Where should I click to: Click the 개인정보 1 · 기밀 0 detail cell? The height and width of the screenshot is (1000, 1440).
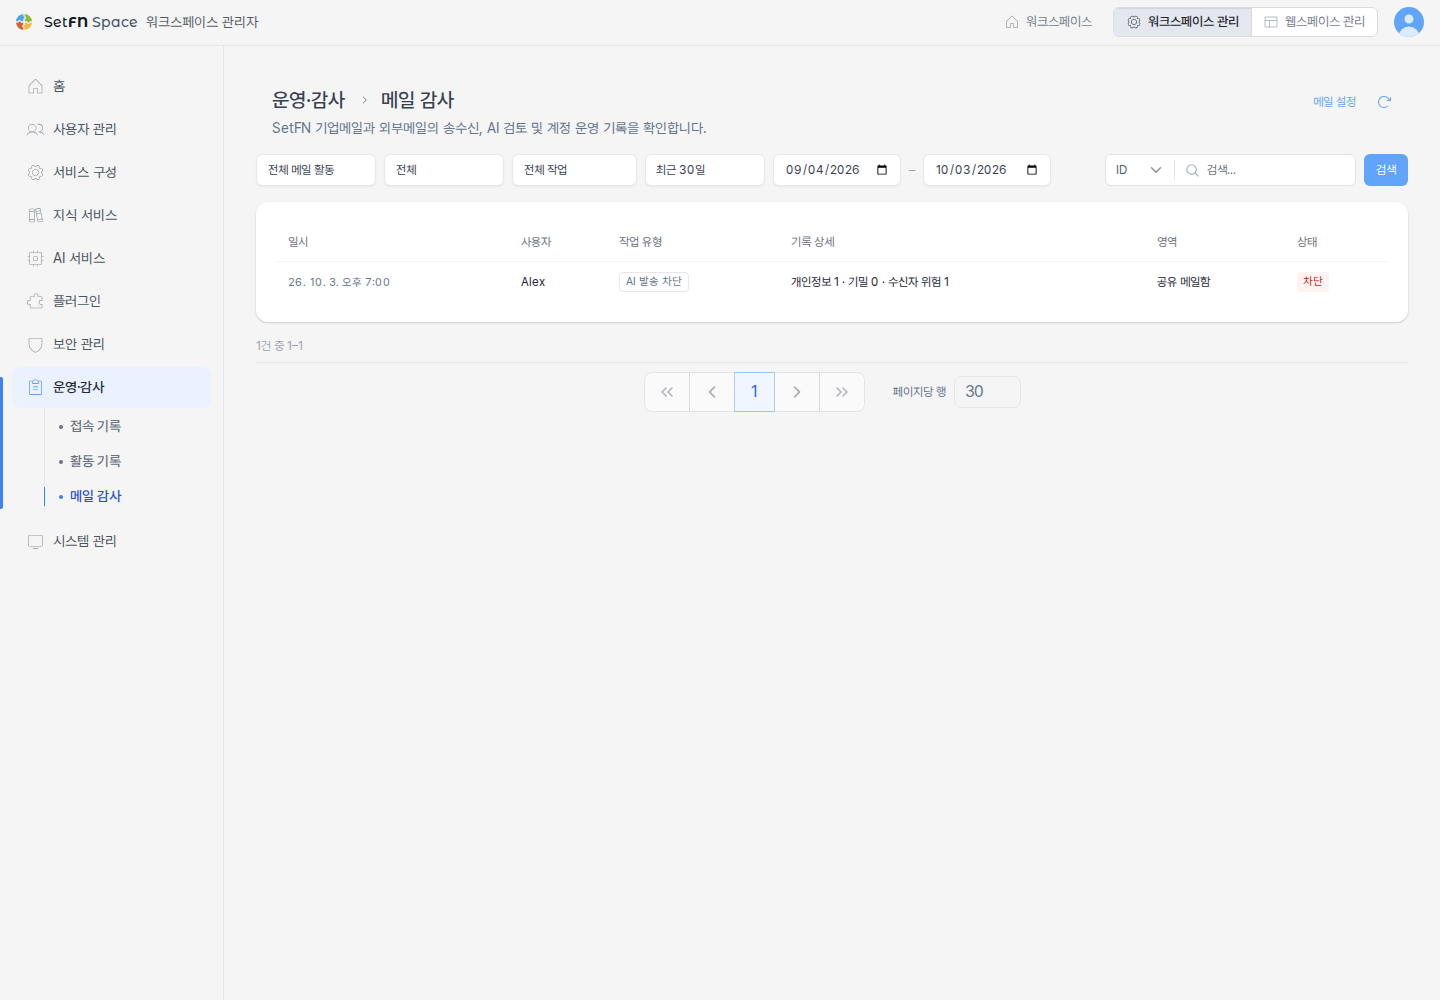(x=870, y=282)
